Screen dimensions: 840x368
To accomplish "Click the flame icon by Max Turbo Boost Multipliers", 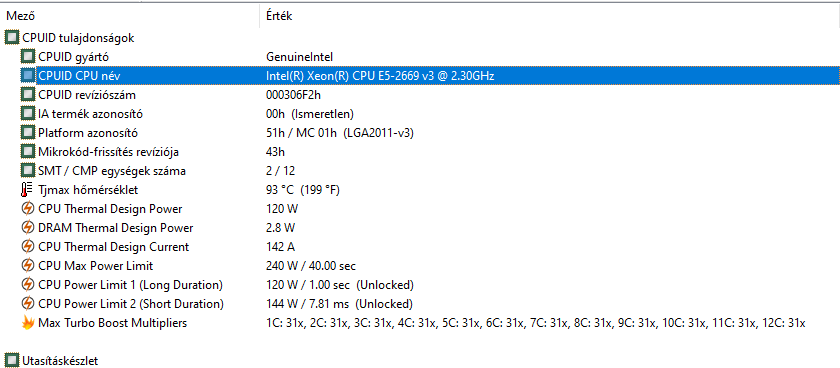I will (x=28, y=323).
